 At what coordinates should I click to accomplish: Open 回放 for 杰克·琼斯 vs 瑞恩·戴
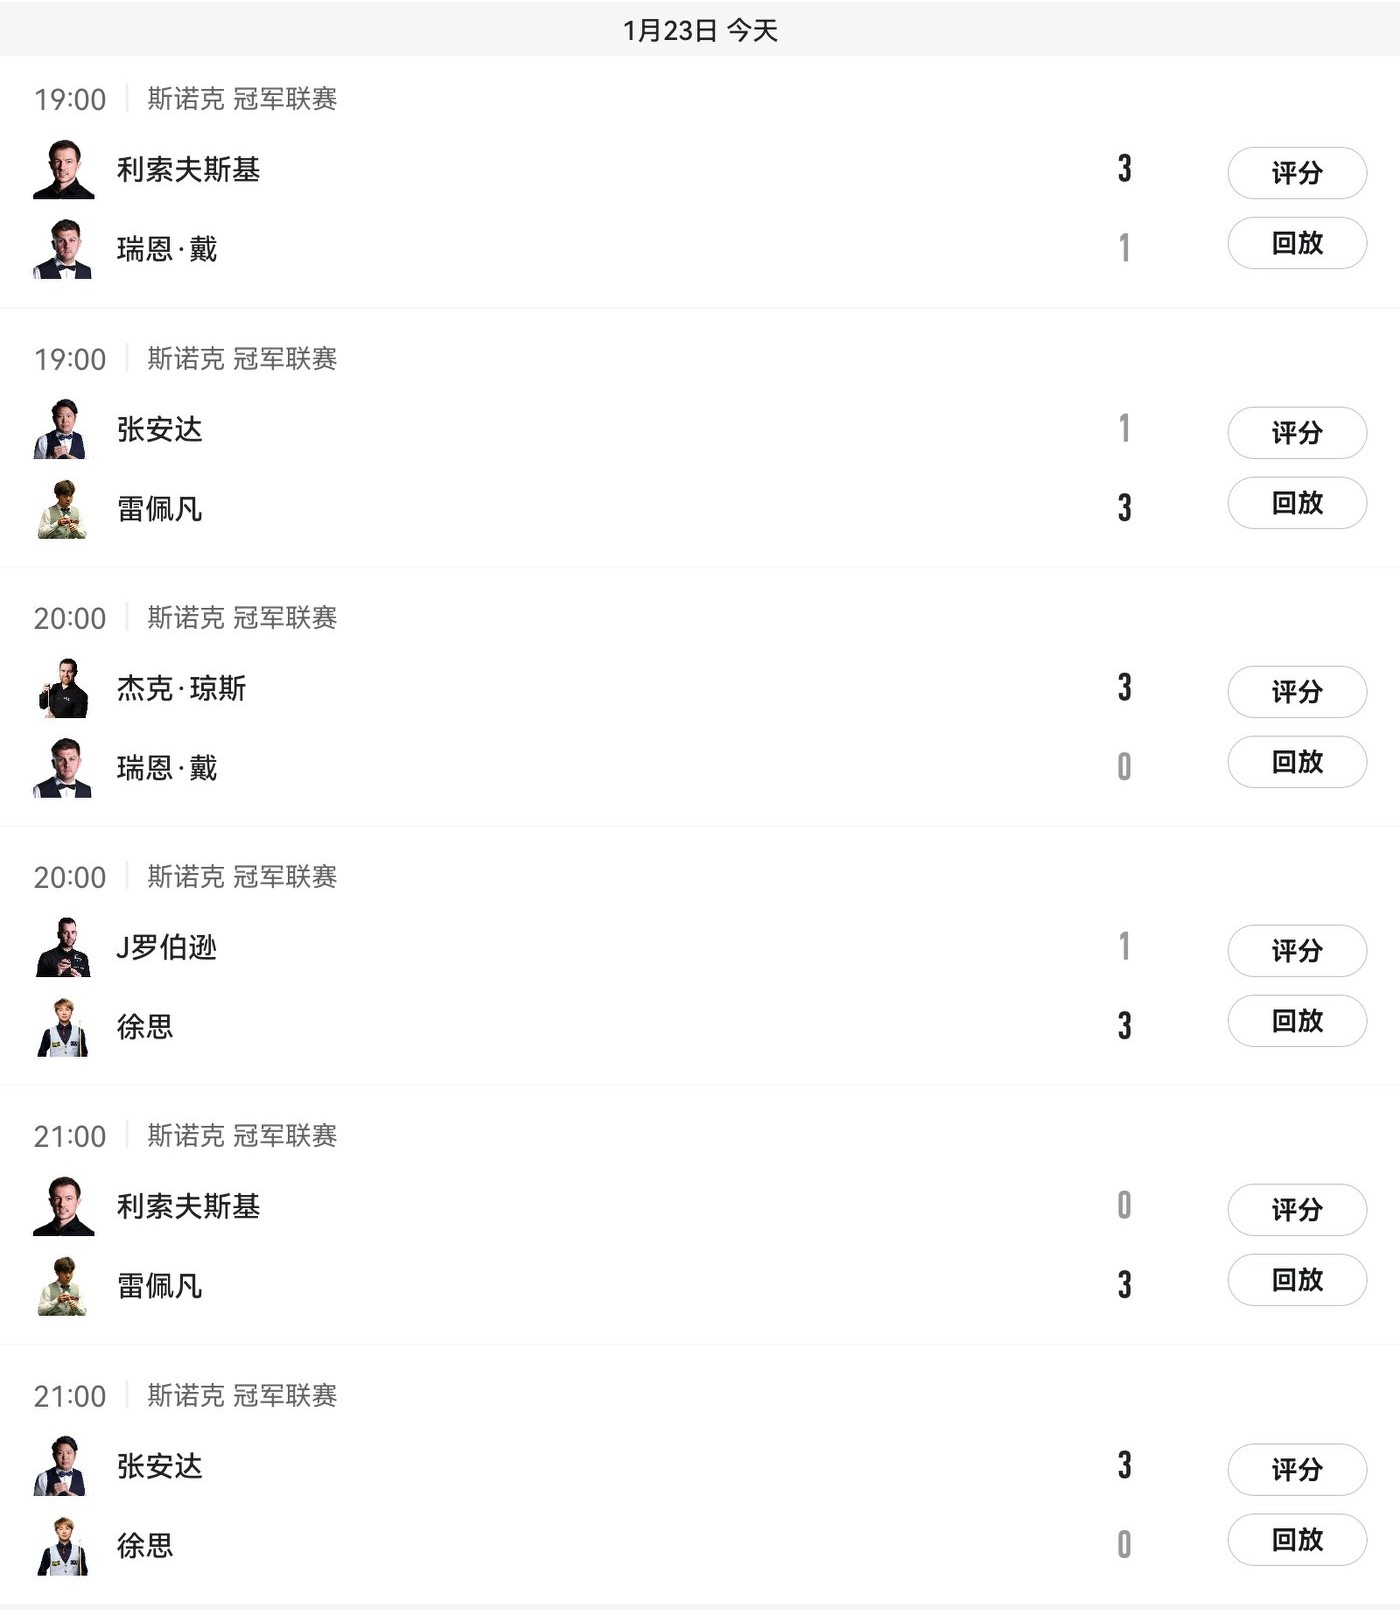pos(1297,762)
